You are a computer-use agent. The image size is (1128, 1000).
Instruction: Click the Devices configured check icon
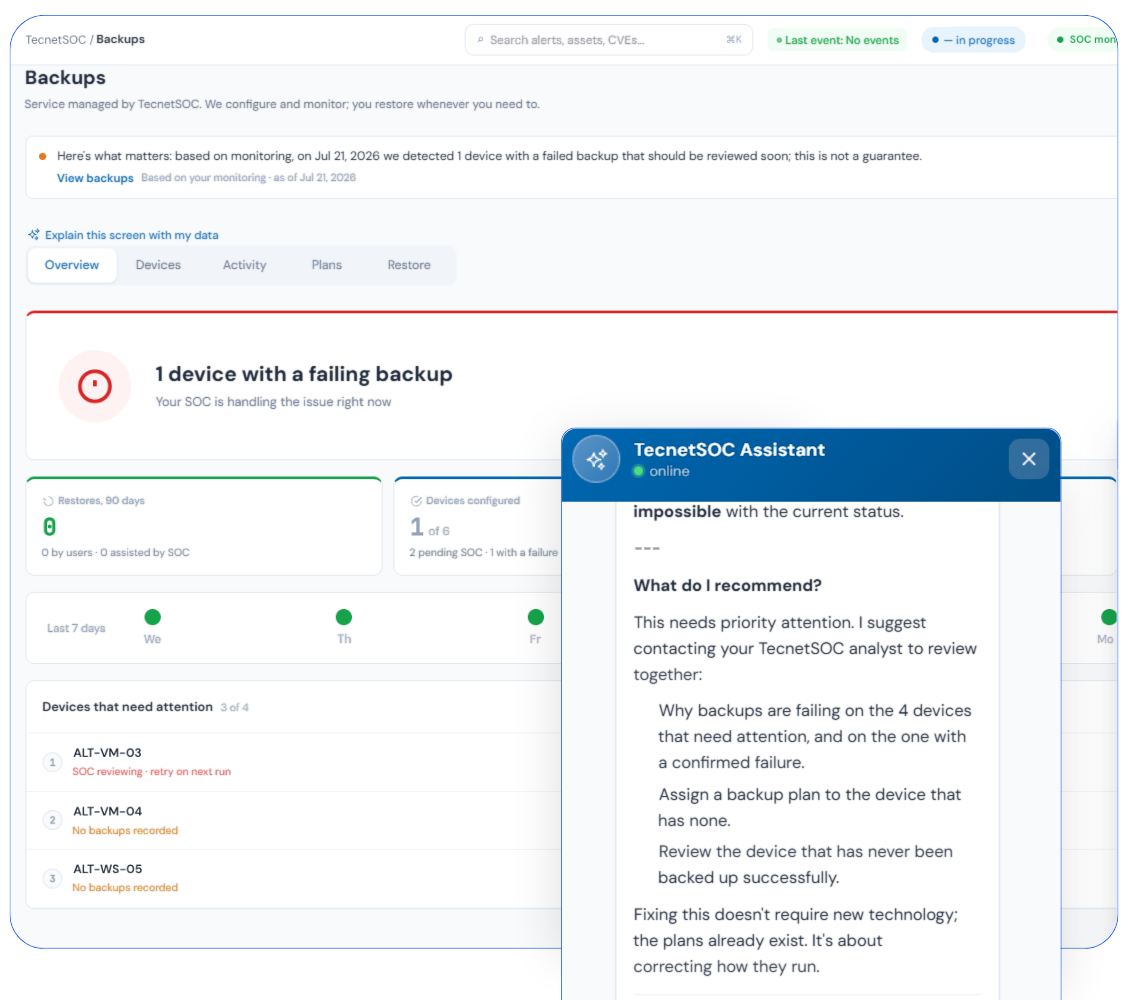point(416,501)
